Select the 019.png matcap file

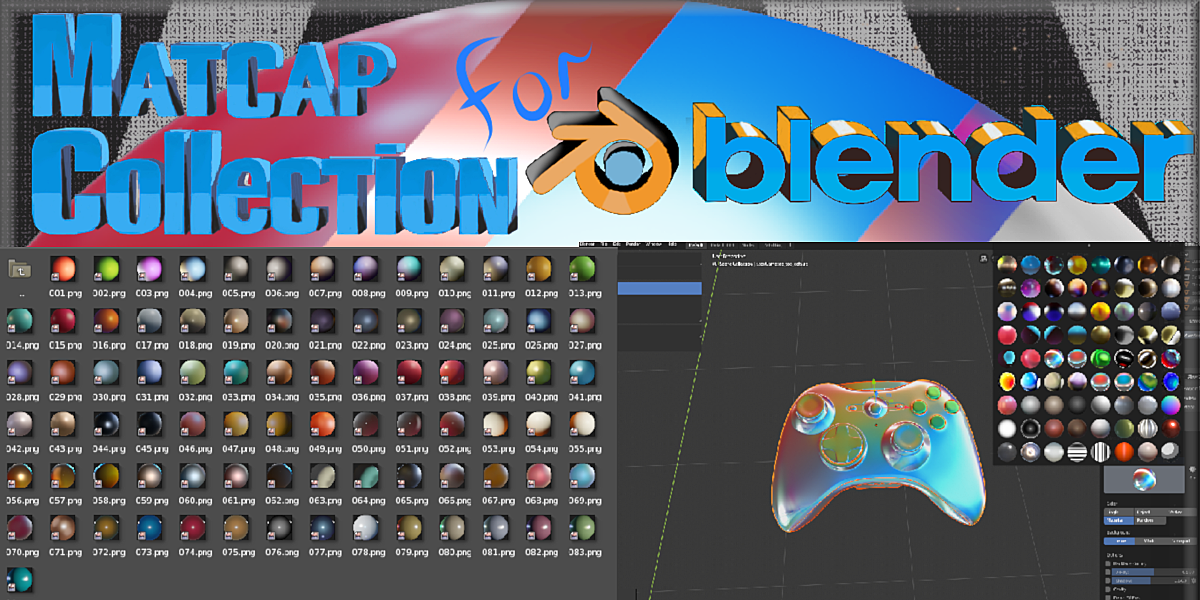pos(235,322)
